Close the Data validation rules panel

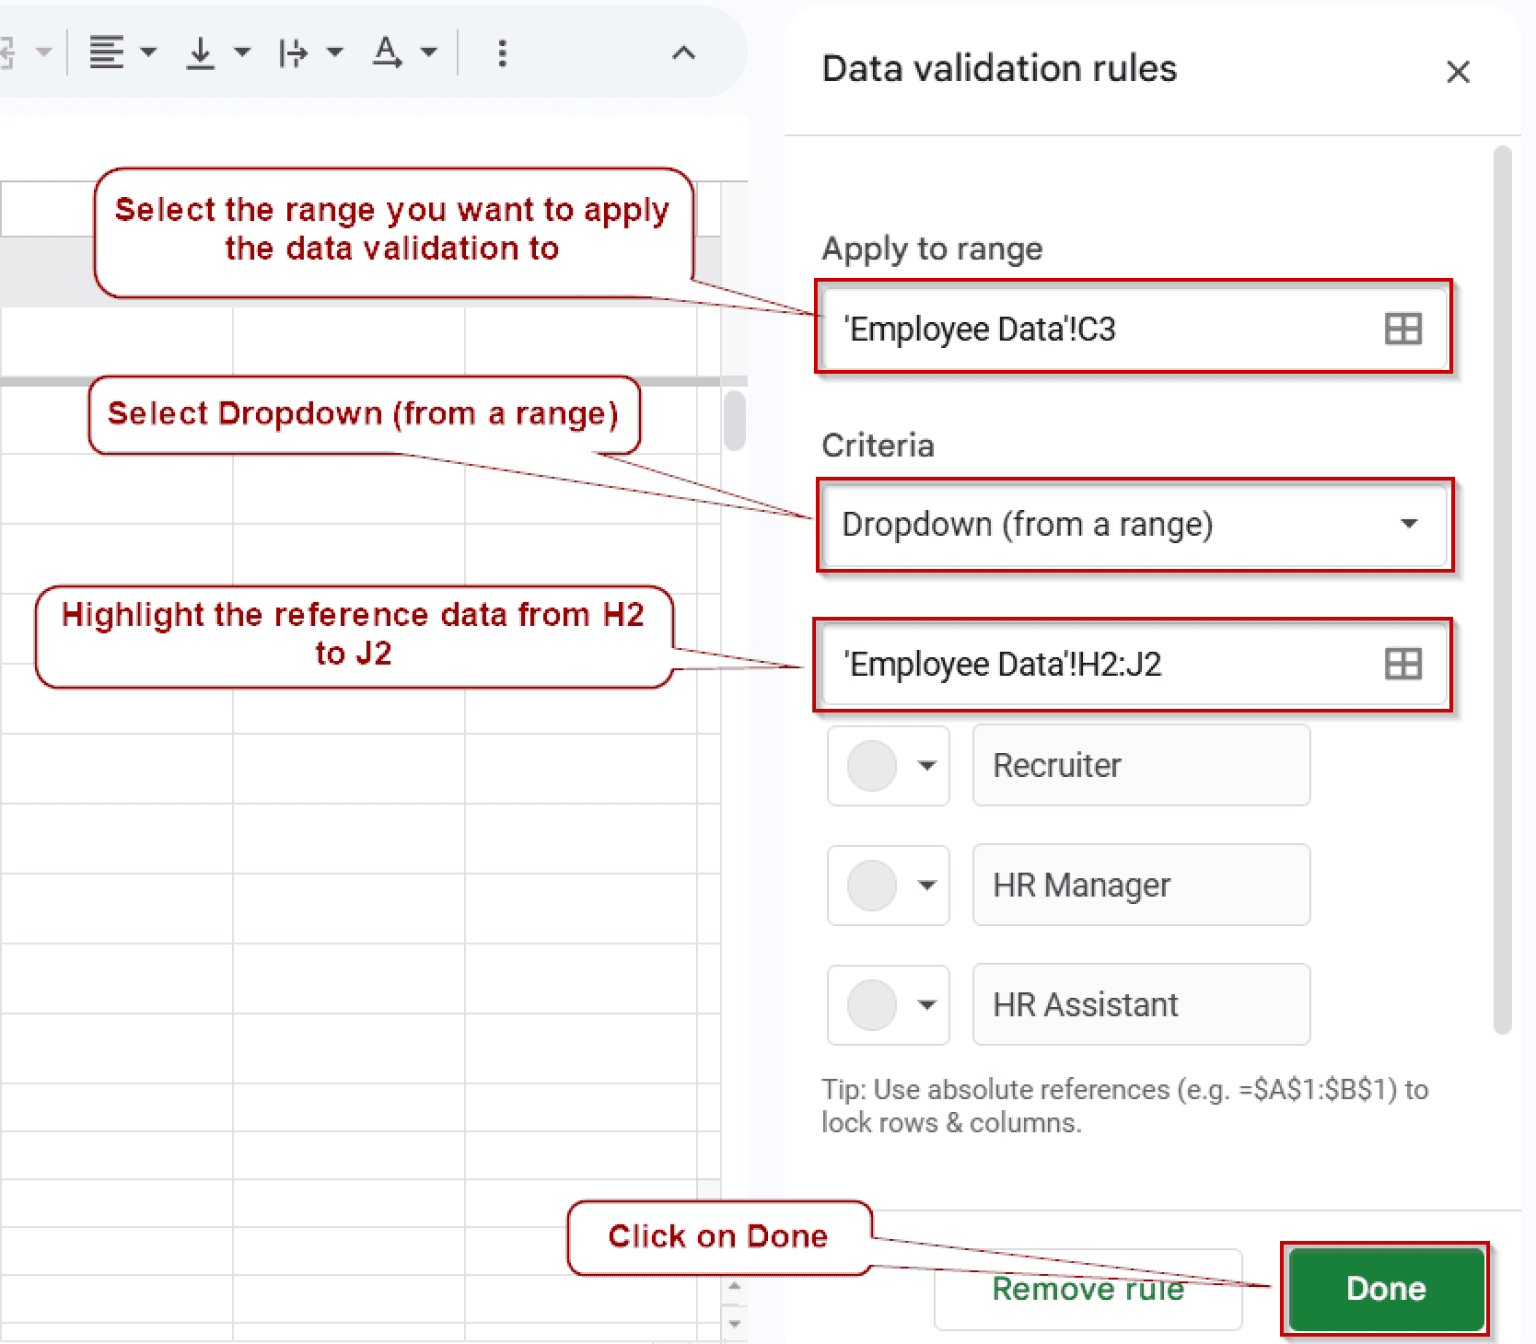1458,71
